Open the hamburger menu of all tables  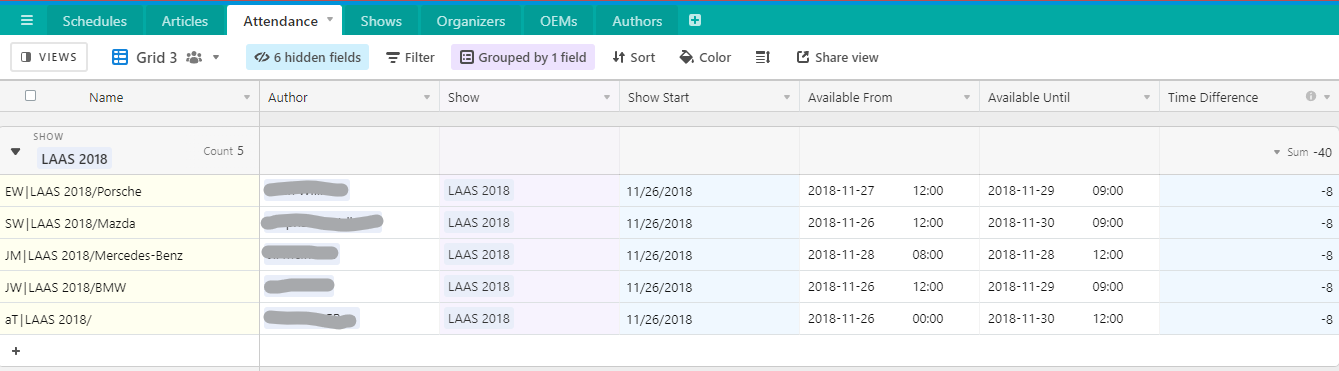tap(27, 20)
